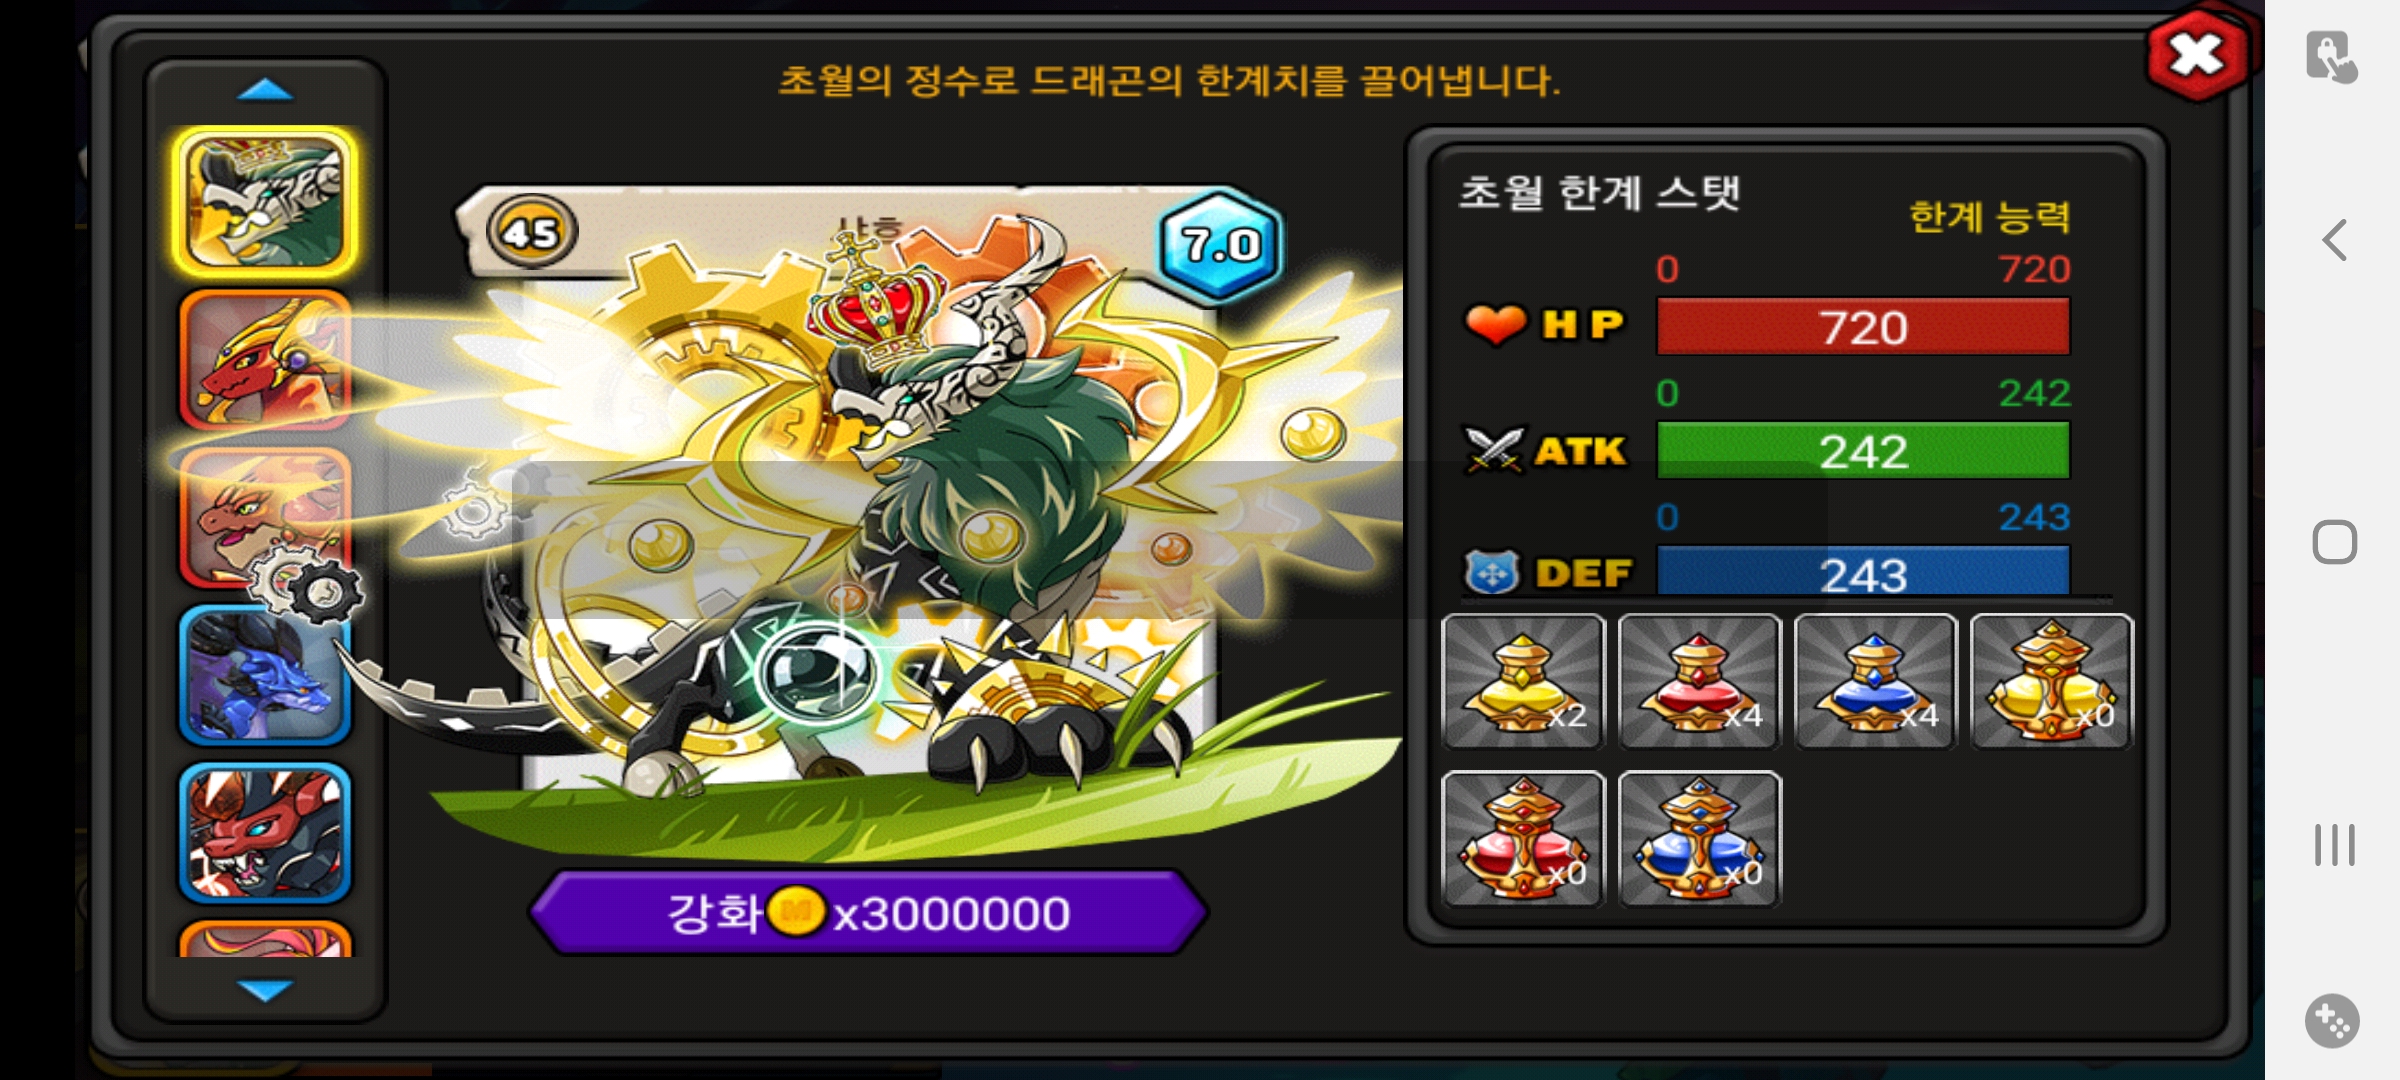
Task: Select the large red essence potion x0
Action: click(x=1523, y=839)
